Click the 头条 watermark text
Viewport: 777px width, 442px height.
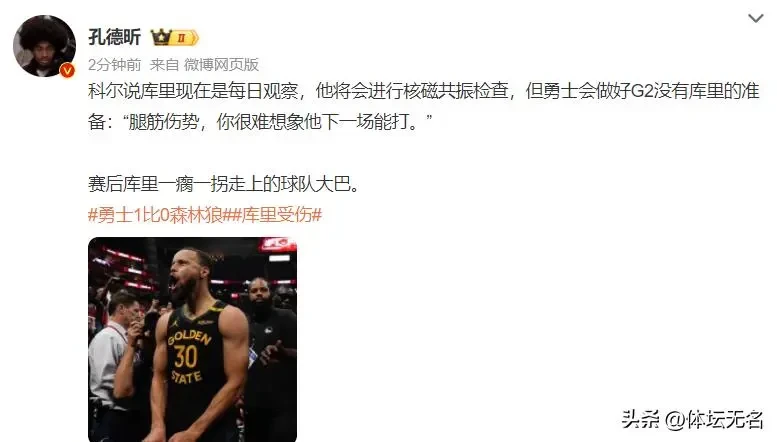point(640,420)
